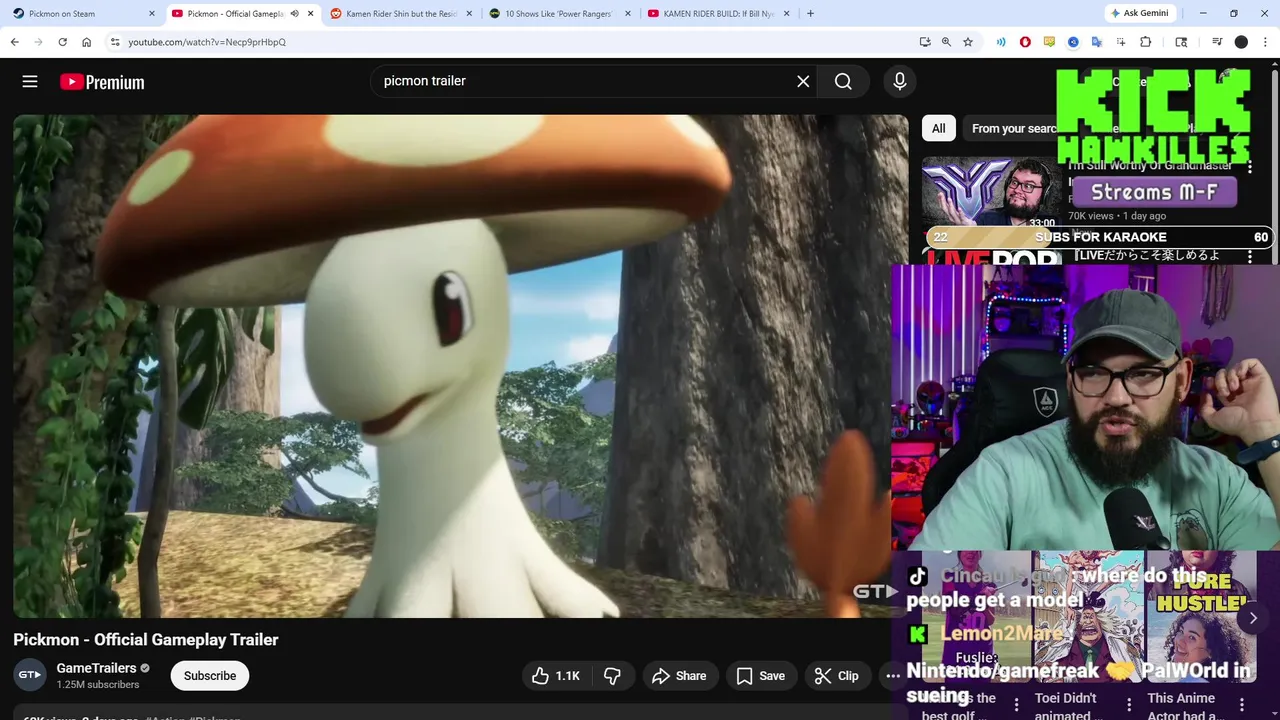Switch to KAMEN RIDER BUILD tab
Viewport: 1280px width, 720px height.
pos(718,14)
